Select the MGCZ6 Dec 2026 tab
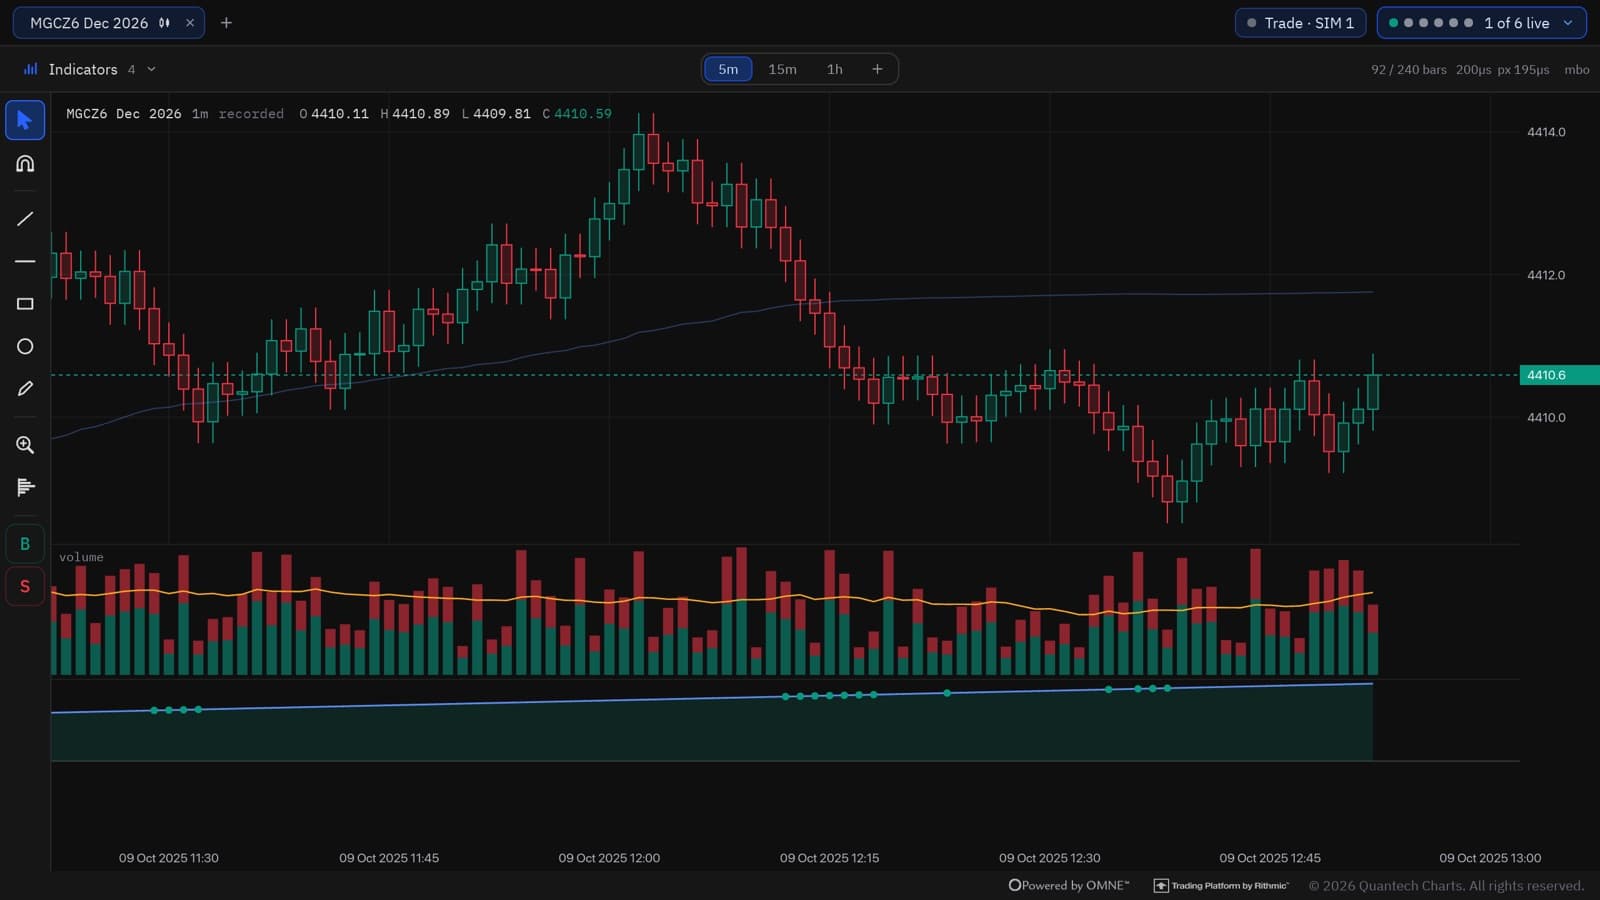 point(109,23)
